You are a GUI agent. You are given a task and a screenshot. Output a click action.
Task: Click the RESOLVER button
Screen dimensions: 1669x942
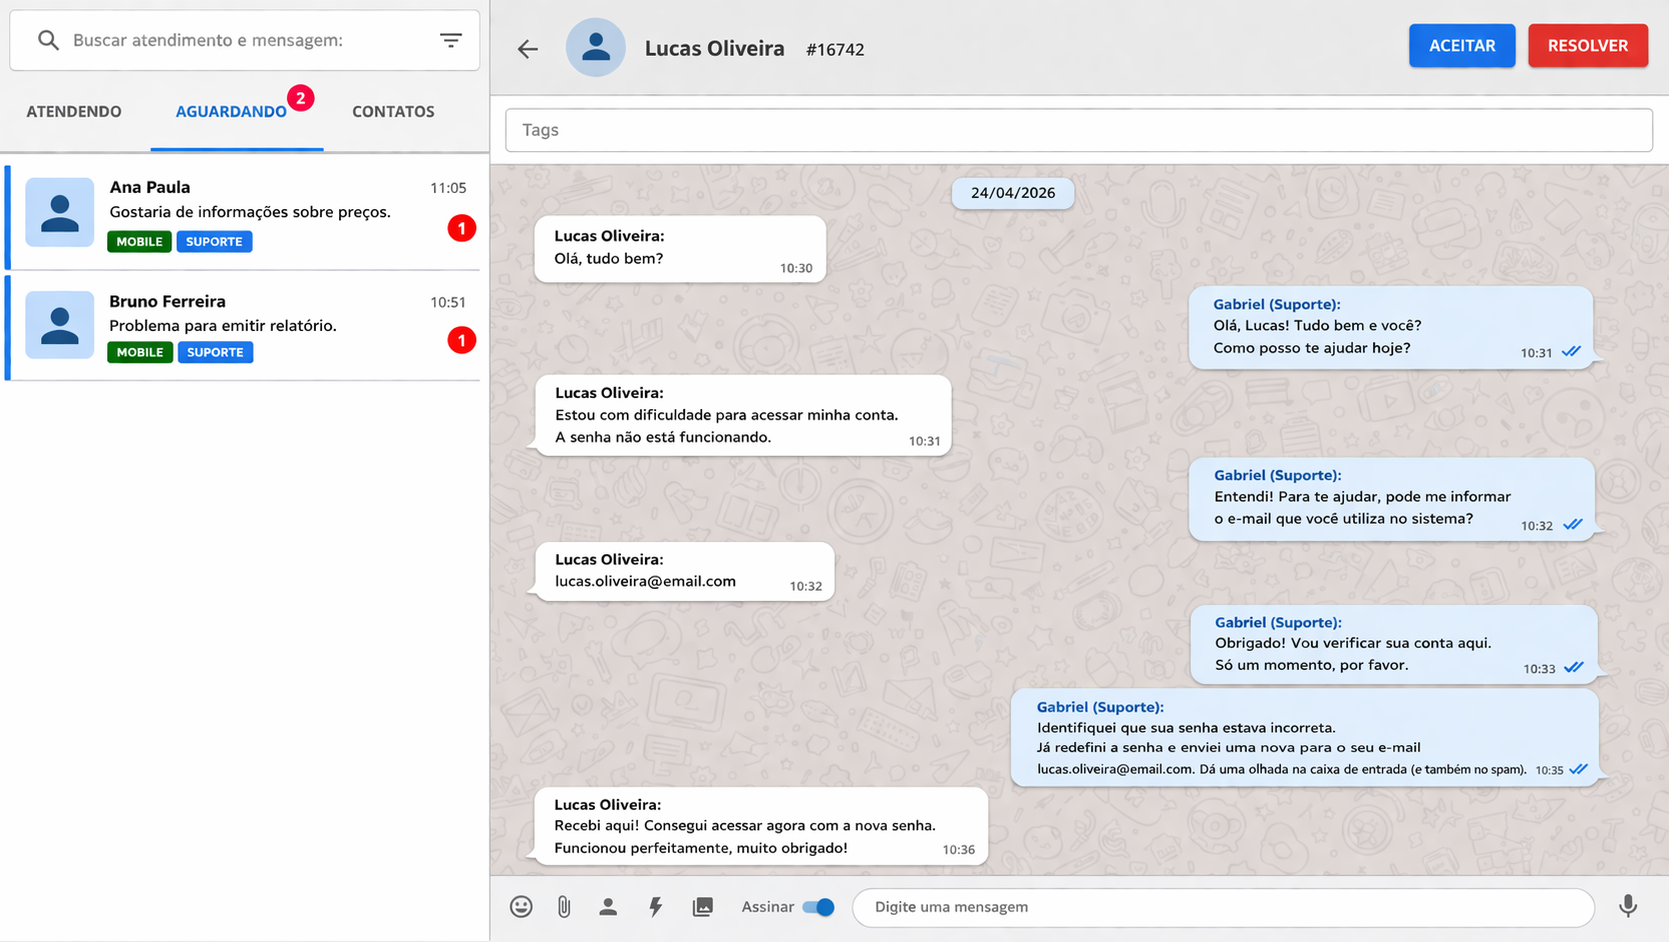click(1588, 45)
